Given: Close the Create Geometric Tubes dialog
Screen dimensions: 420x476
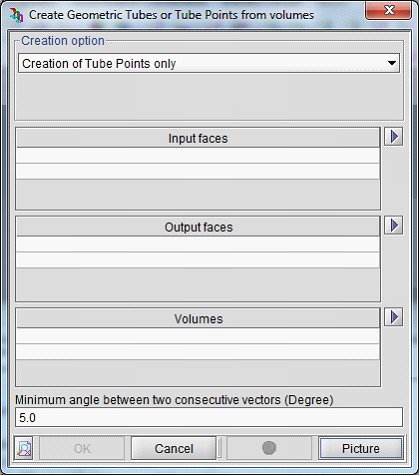Looking at the screenshot, I should click(x=389, y=10).
